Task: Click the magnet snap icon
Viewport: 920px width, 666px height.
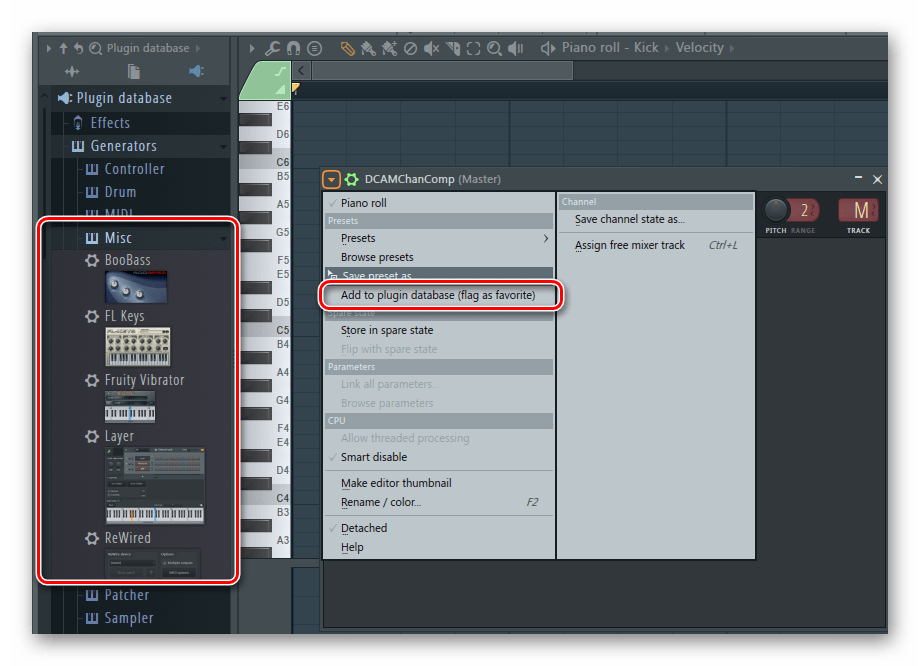Action: [x=293, y=48]
